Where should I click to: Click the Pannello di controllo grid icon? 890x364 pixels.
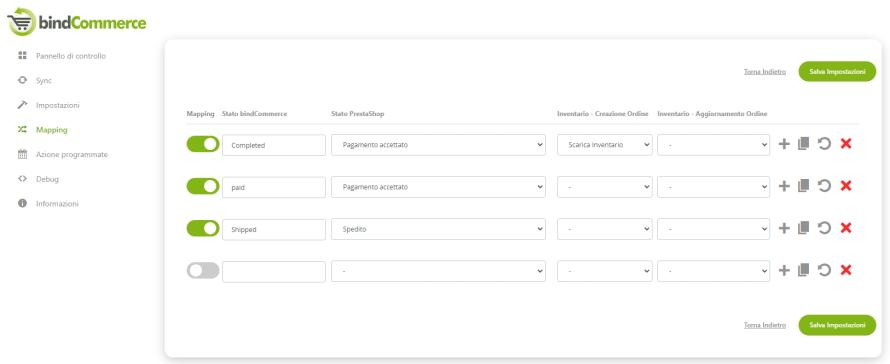[x=22, y=56]
